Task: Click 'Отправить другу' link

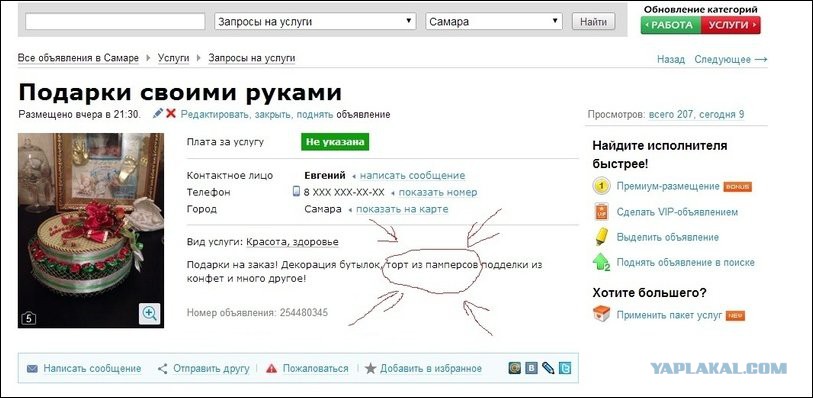Action: [211, 369]
